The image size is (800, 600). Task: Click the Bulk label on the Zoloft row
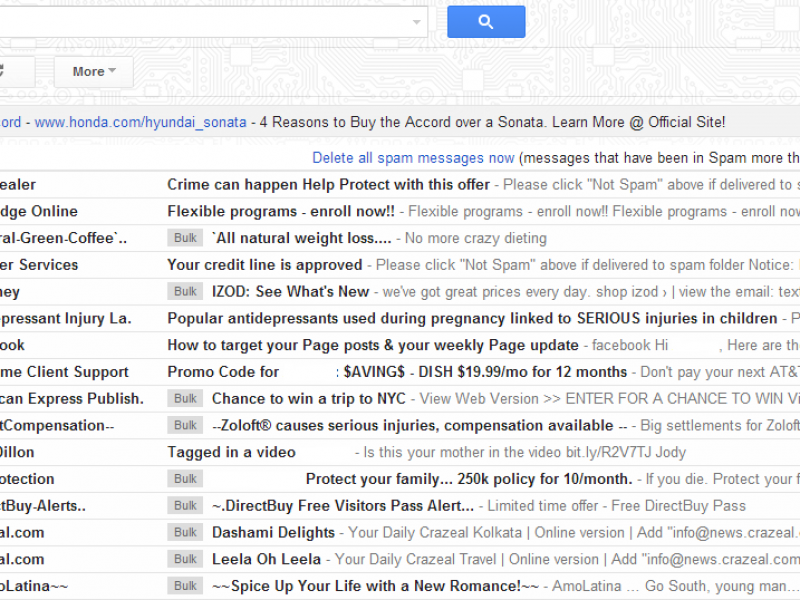[185, 426]
